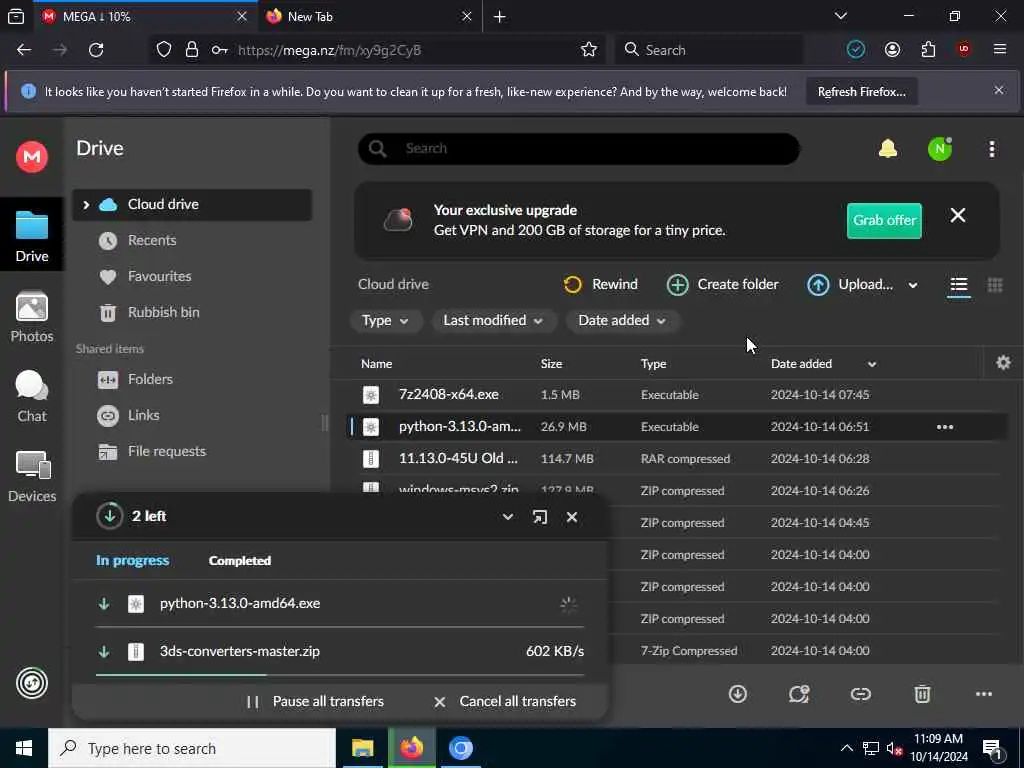Click the MEGA logo icon
The image size is (1024, 768).
point(31,157)
